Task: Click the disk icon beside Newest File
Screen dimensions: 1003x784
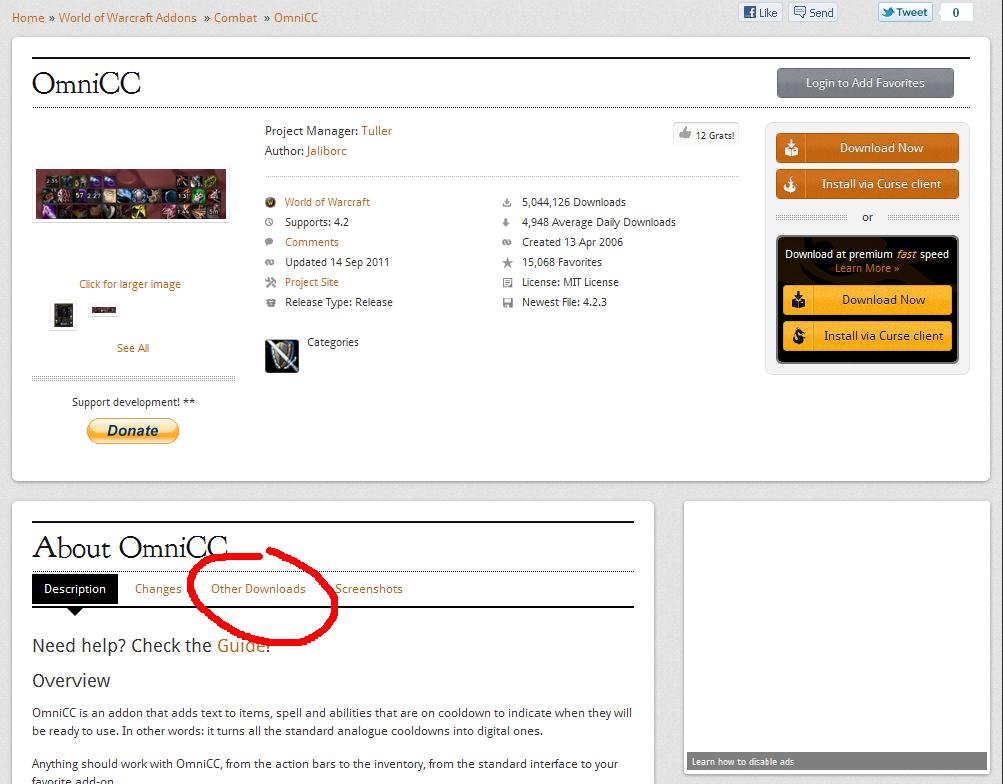Action: [x=507, y=302]
